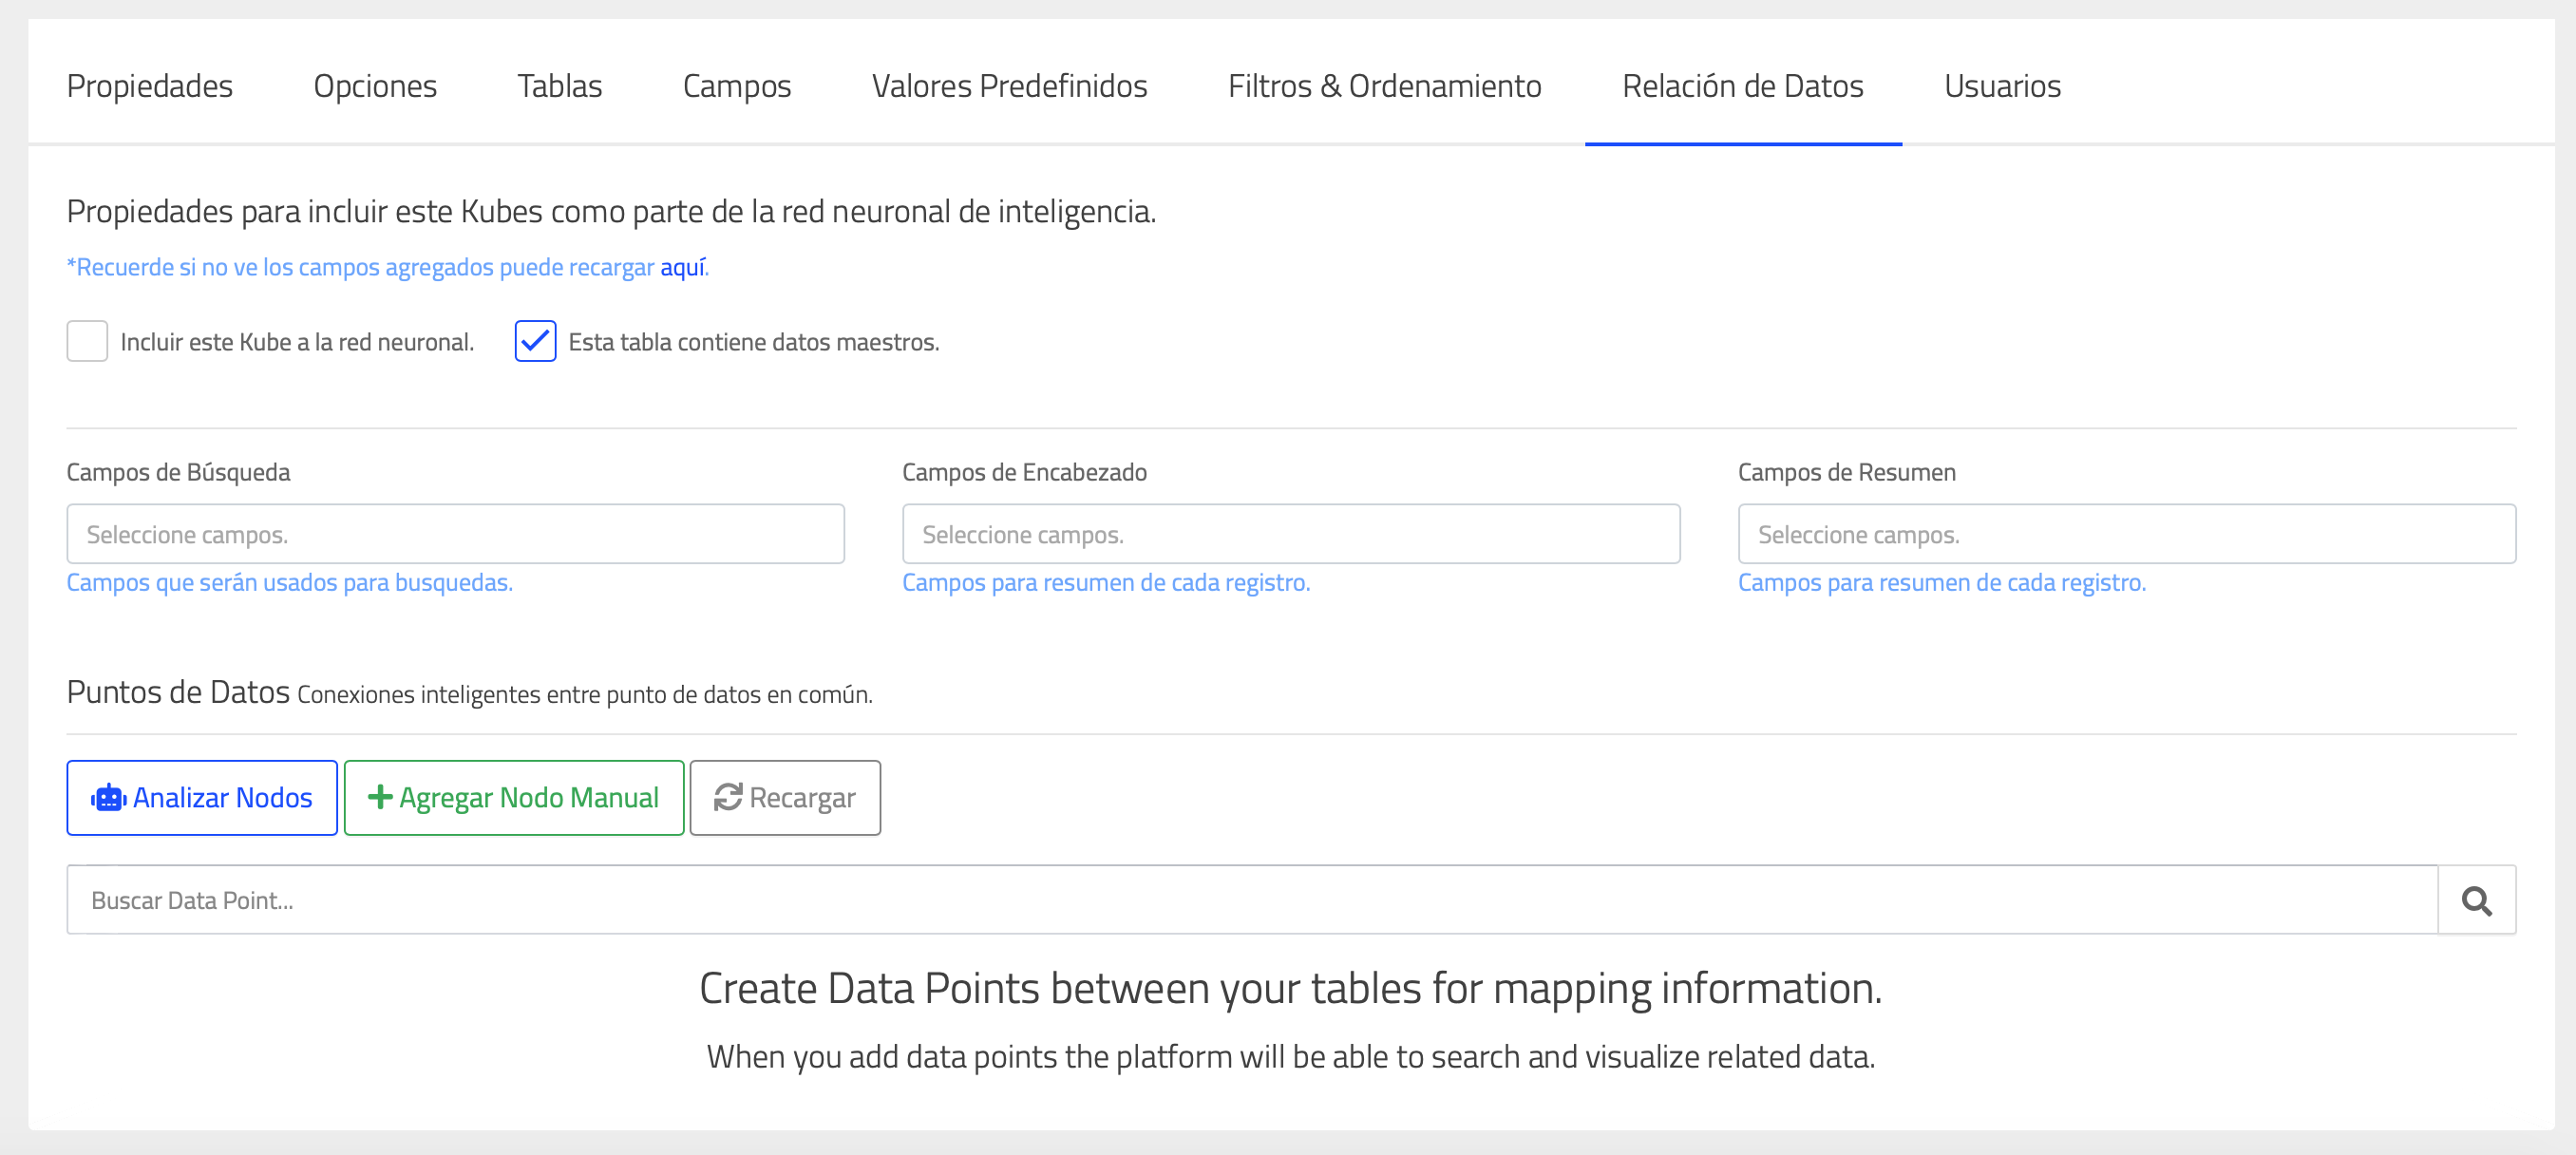Screen dimensions: 2576x1155
Task: Select the Campos tab
Action: click(737, 86)
